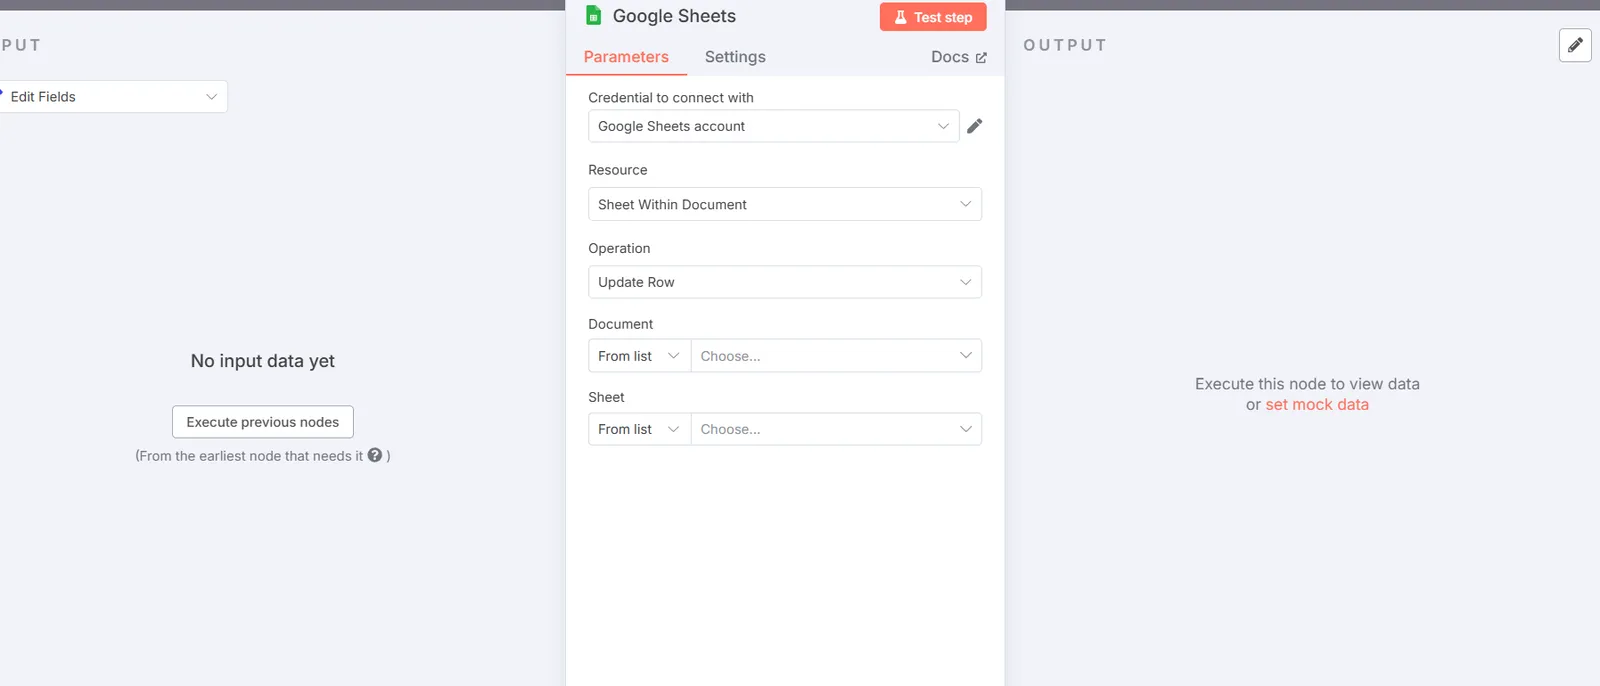Open the Edit Fields input node dropdown
Viewport: 1600px width, 686px height.
tap(112, 97)
